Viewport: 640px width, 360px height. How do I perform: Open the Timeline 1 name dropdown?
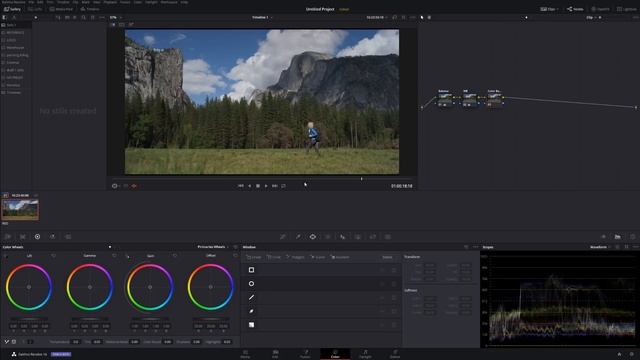tap(262, 18)
